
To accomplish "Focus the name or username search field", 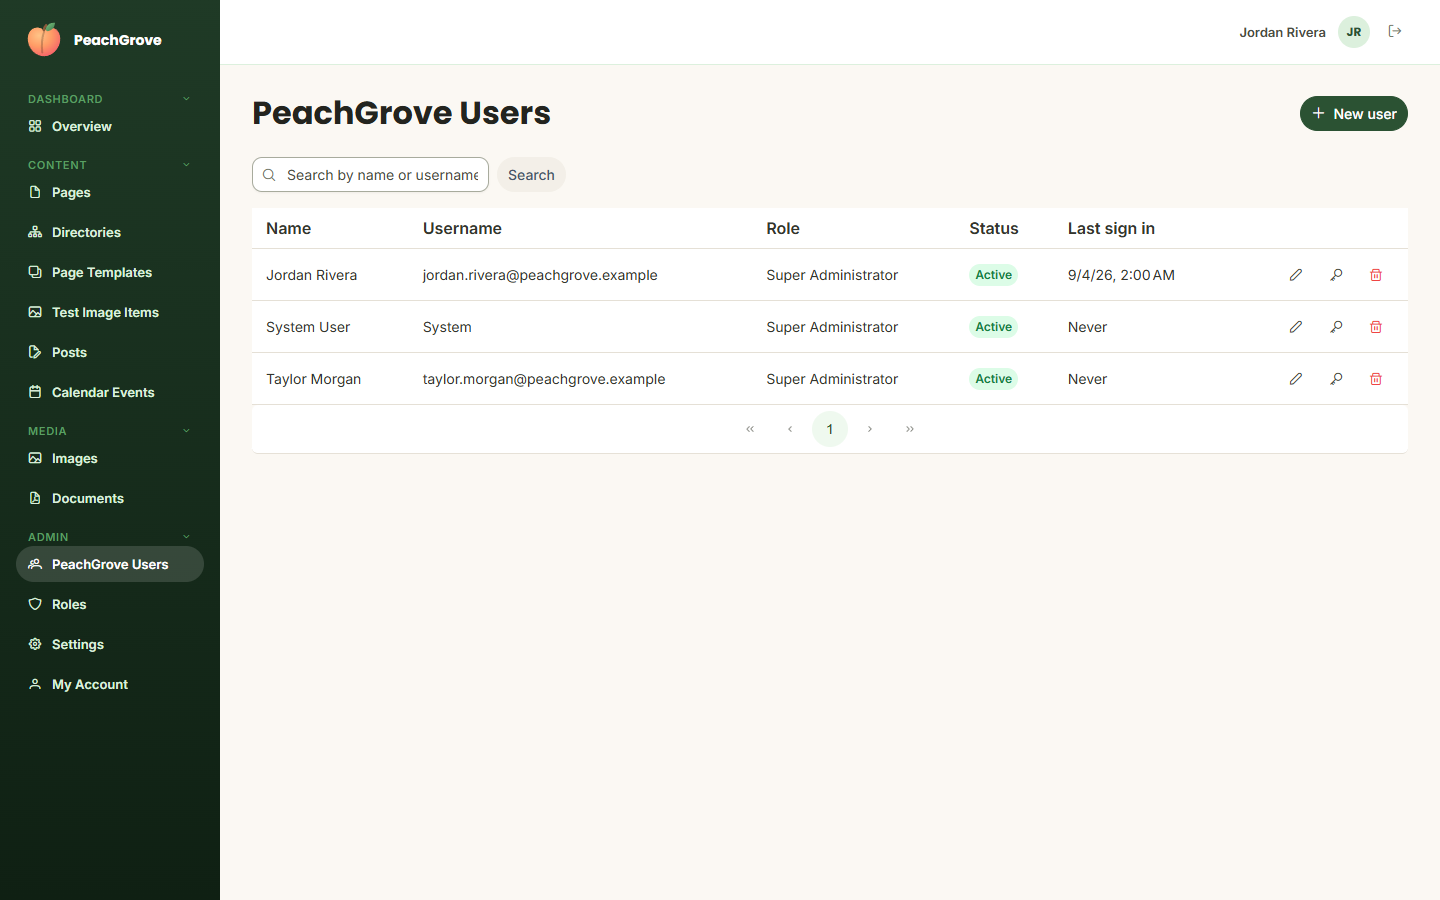I will pos(370,175).
